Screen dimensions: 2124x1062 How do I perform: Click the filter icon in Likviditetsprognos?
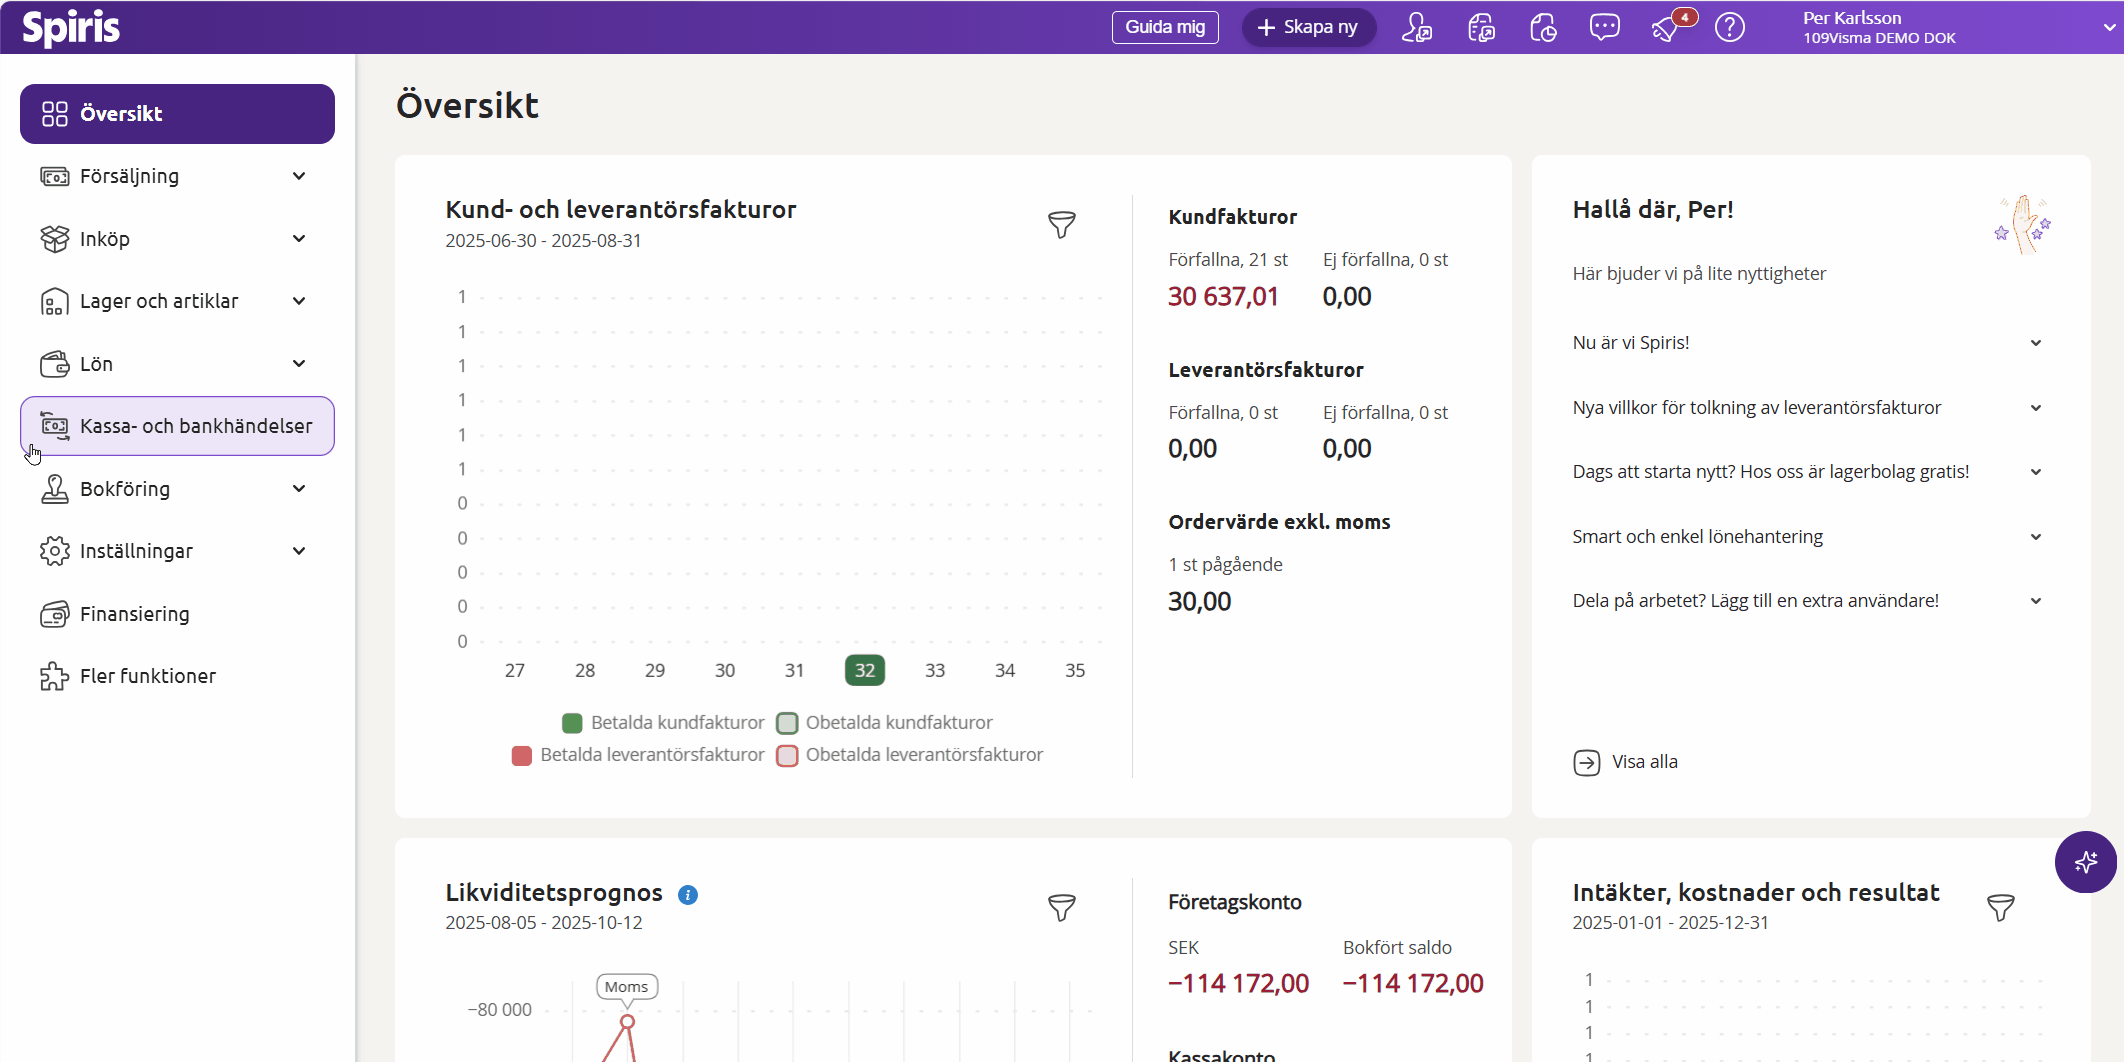(1061, 908)
